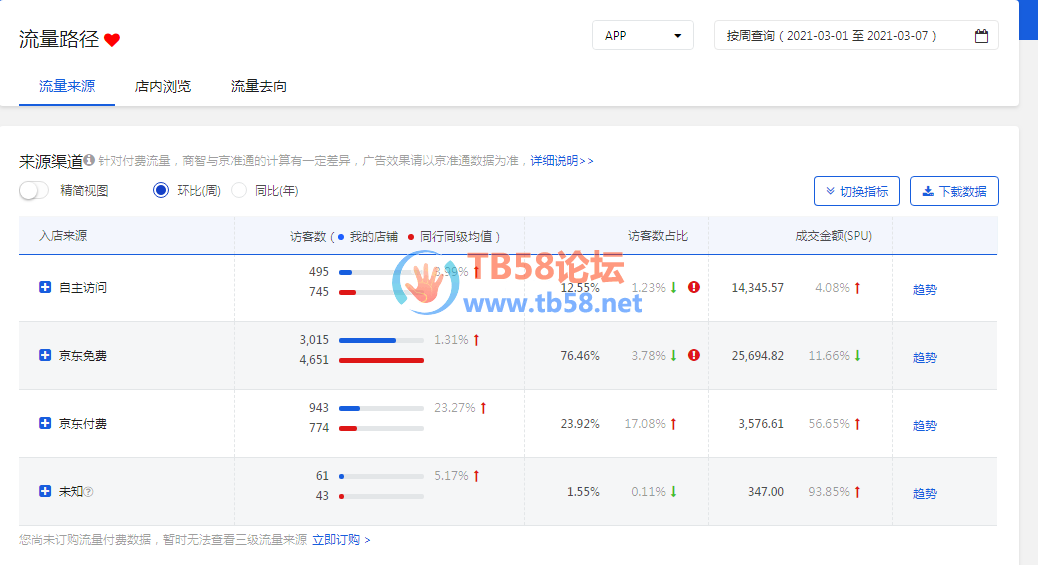The width and height of the screenshot is (1038, 565).
Task: Click the 我的店铺 legend label
Action: pyautogui.click(x=373, y=236)
